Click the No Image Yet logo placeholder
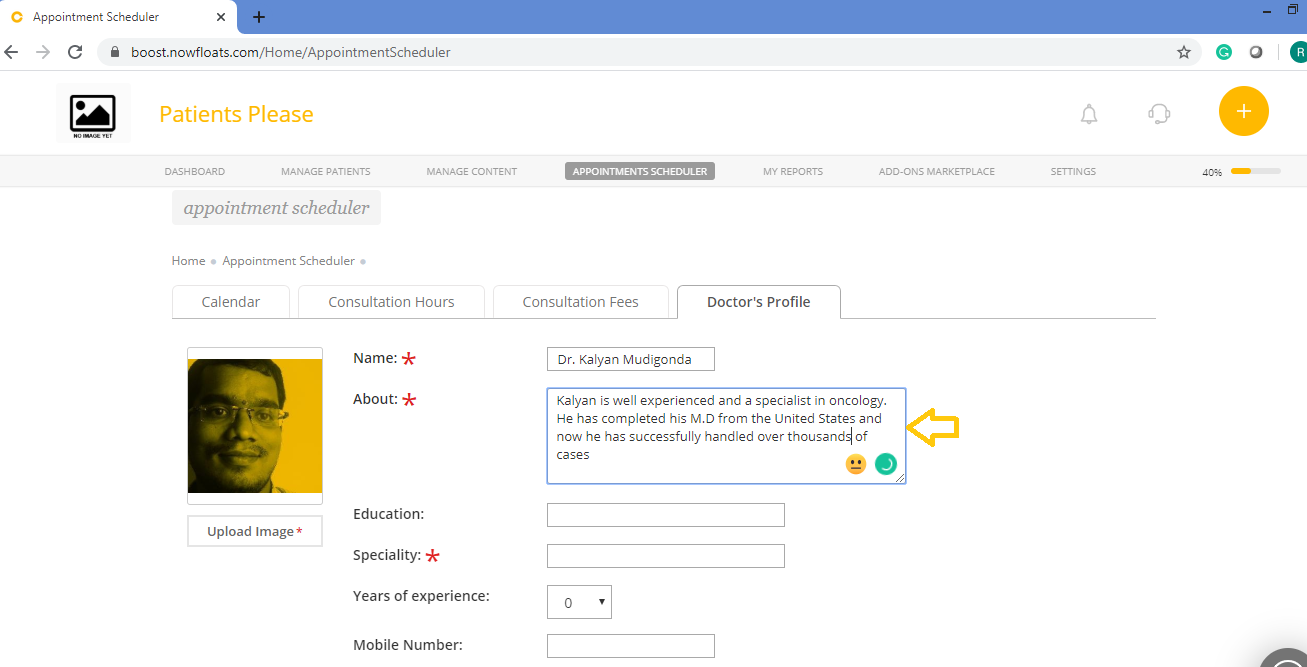Image resolution: width=1307 pixels, height=667 pixels. (x=93, y=114)
